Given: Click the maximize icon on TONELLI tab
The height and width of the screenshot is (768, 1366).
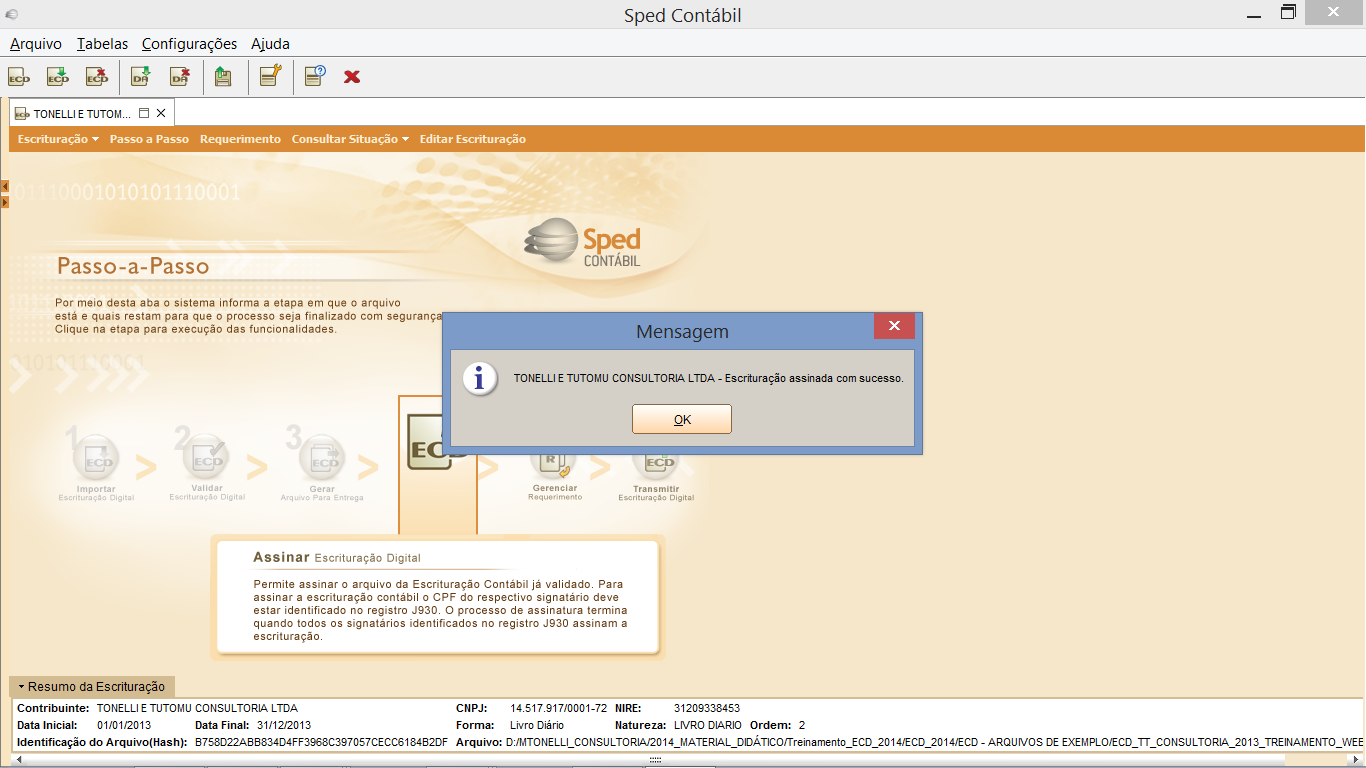Looking at the screenshot, I should (144, 113).
